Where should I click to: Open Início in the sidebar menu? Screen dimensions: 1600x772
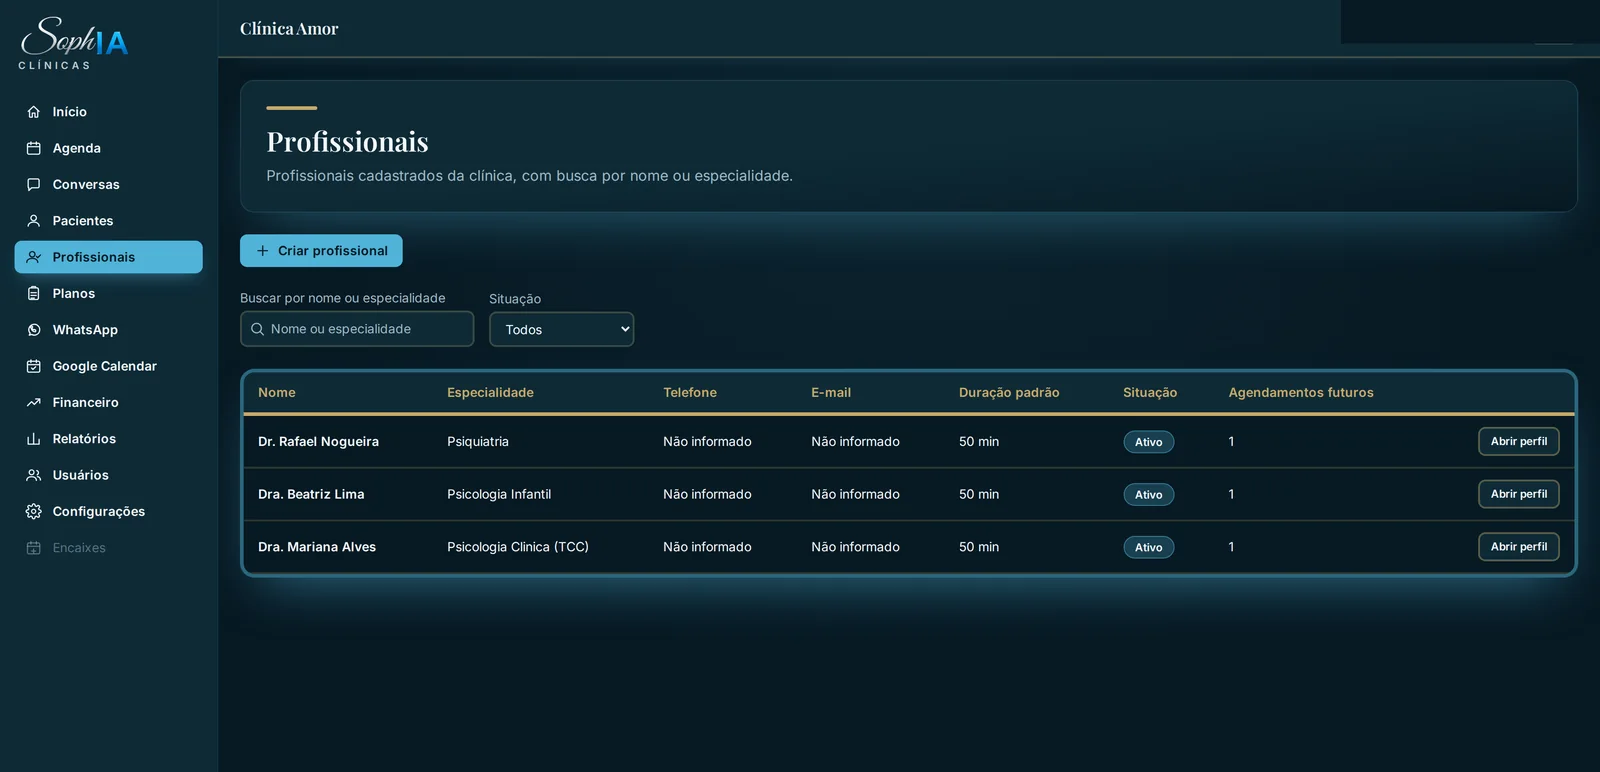coord(108,112)
